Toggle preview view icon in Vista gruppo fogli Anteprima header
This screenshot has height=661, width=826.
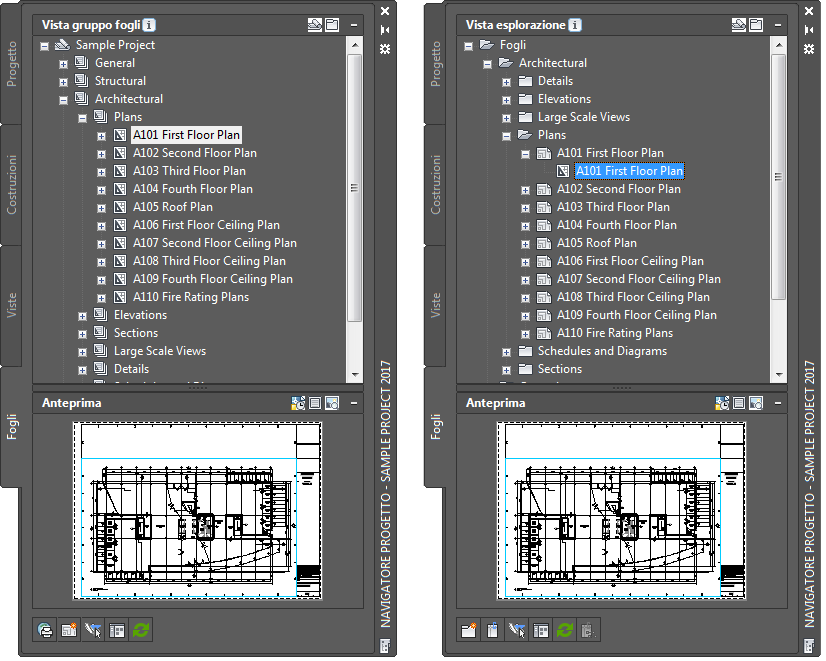(x=332, y=403)
